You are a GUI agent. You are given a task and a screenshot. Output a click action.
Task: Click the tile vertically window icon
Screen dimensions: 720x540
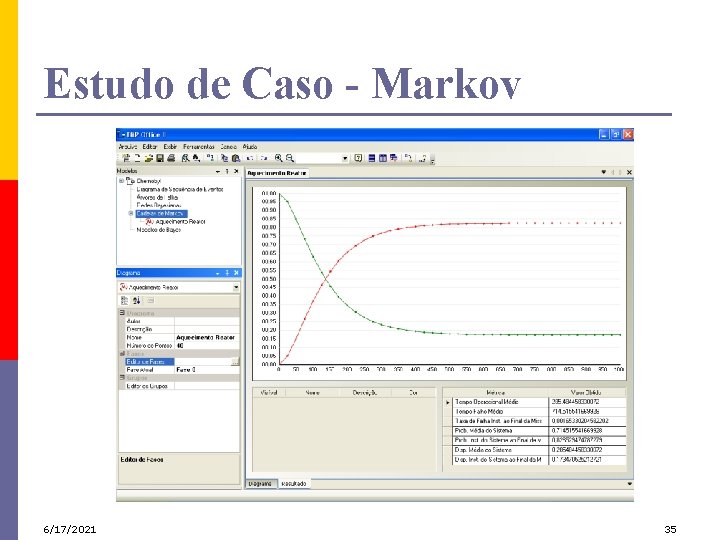[382, 158]
